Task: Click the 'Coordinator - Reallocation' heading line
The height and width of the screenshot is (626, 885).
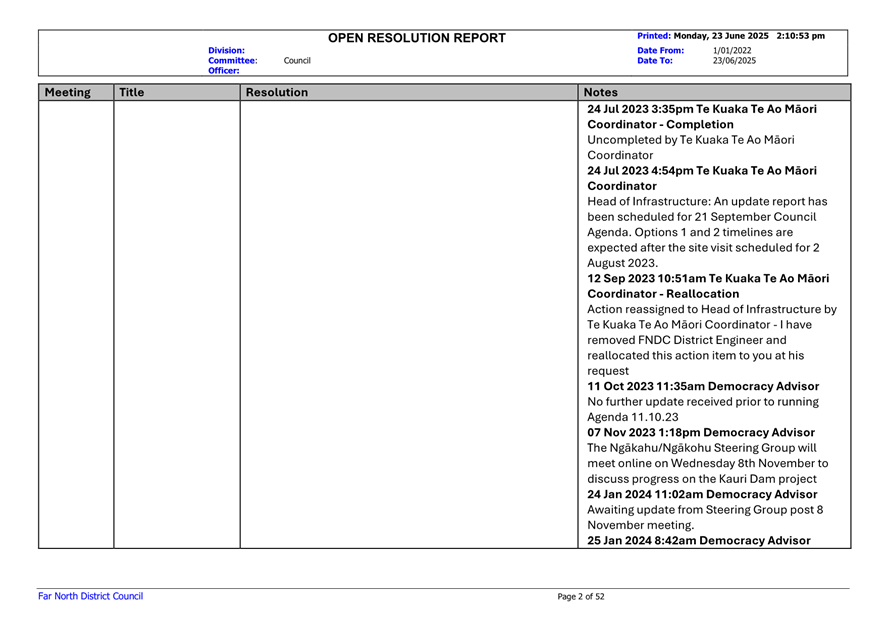Action: pyautogui.click(x=663, y=294)
